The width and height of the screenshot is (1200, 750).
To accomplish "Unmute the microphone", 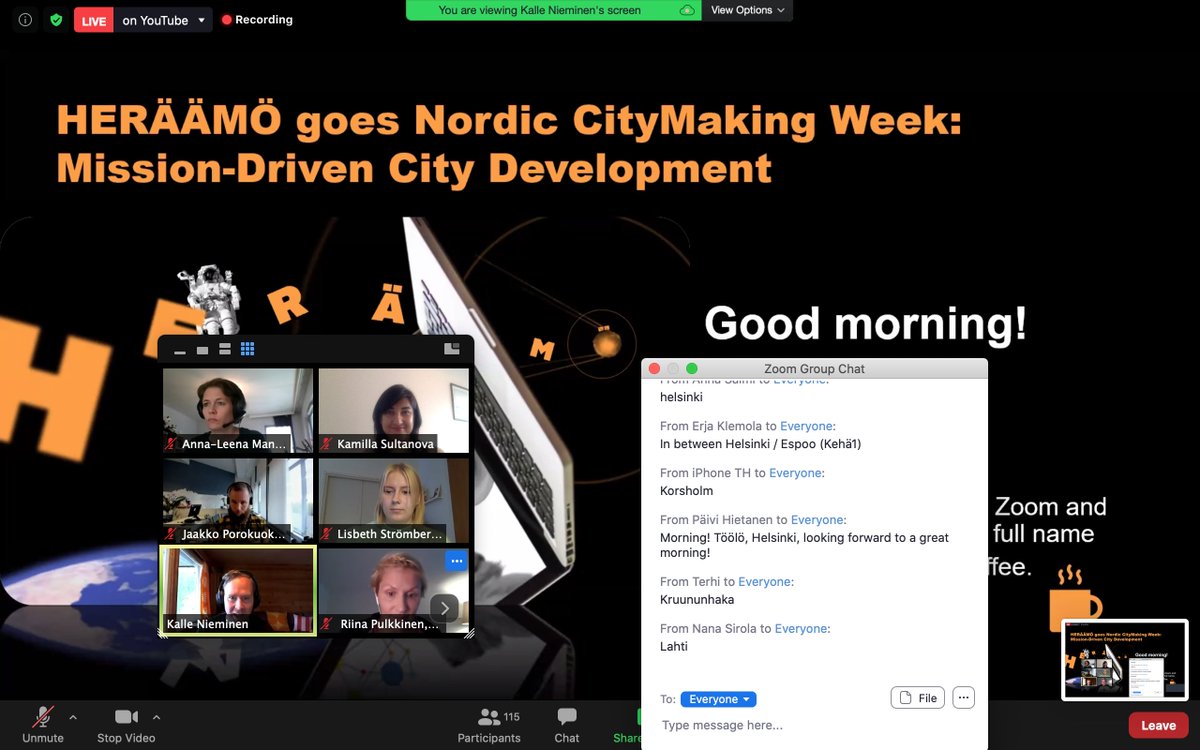I will [43, 724].
